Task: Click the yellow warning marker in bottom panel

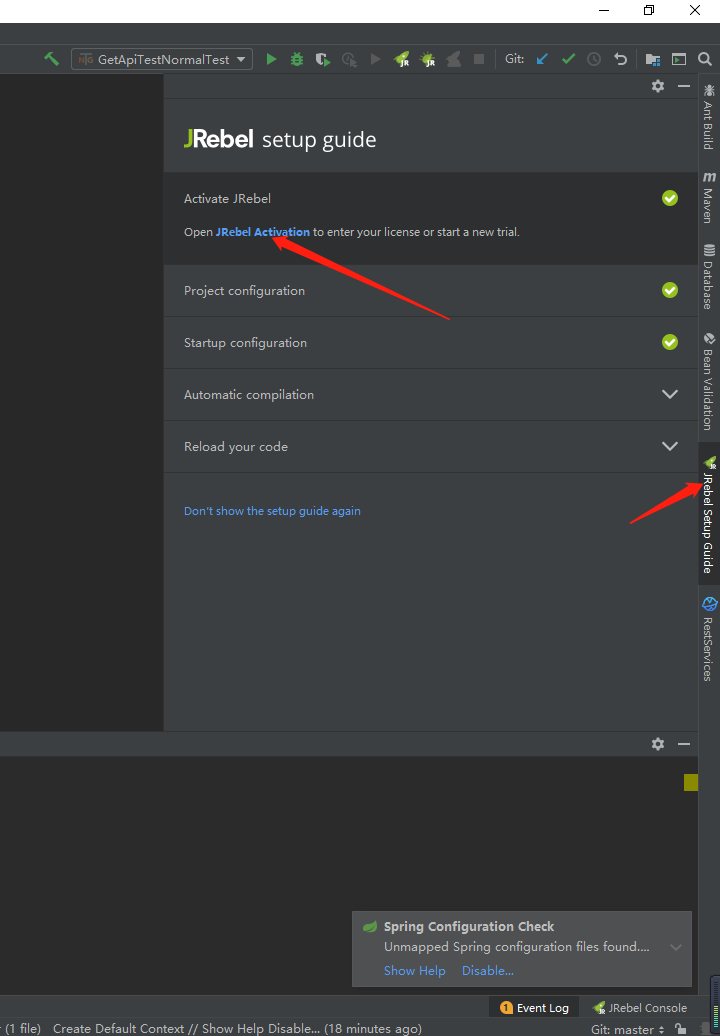Action: point(691,782)
